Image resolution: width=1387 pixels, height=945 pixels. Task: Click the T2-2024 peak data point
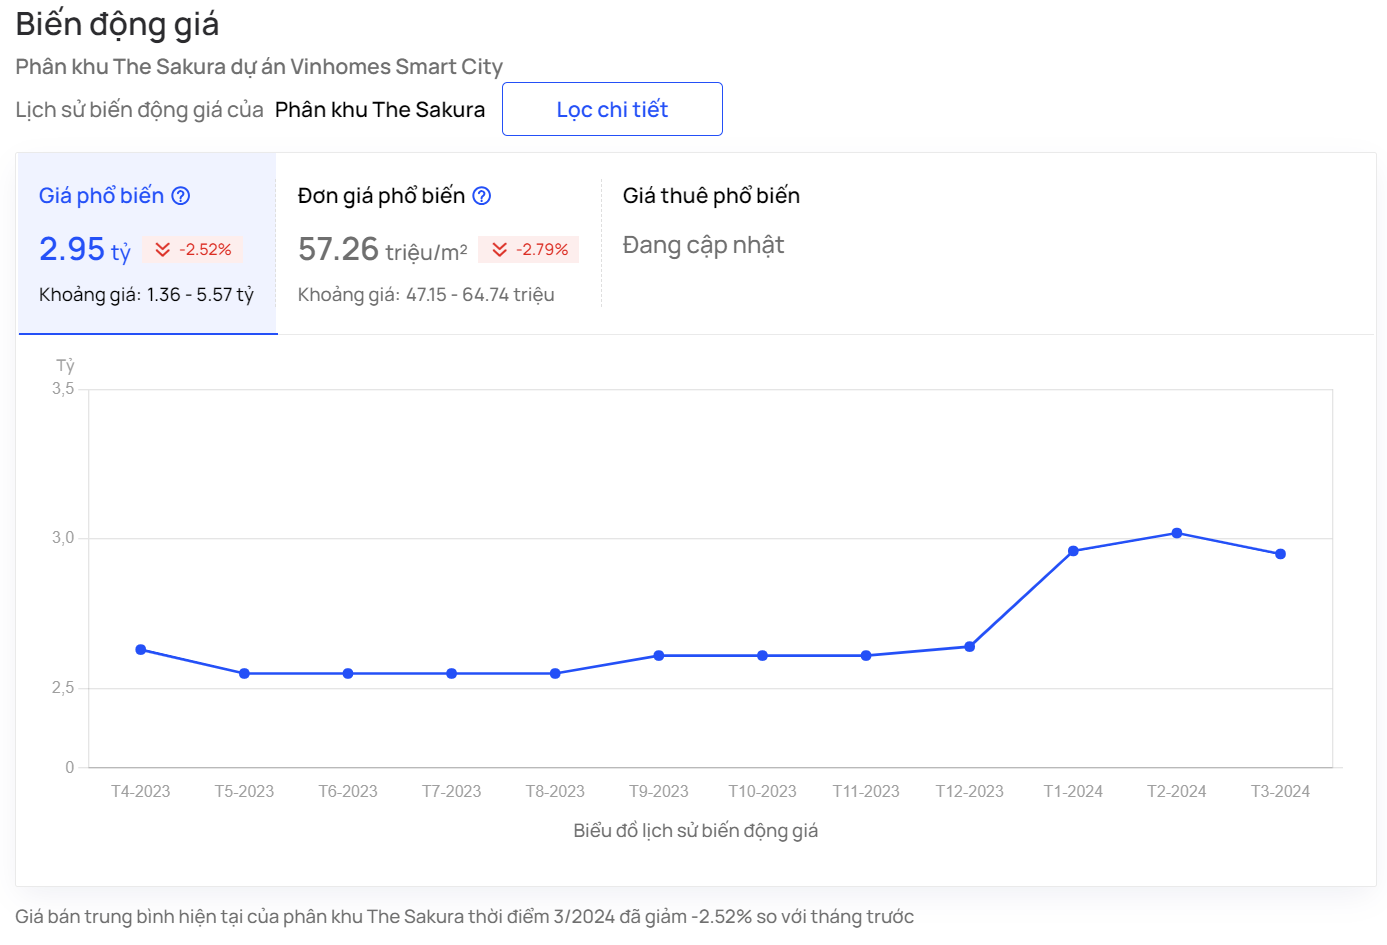pyautogui.click(x=1177, y=533)
